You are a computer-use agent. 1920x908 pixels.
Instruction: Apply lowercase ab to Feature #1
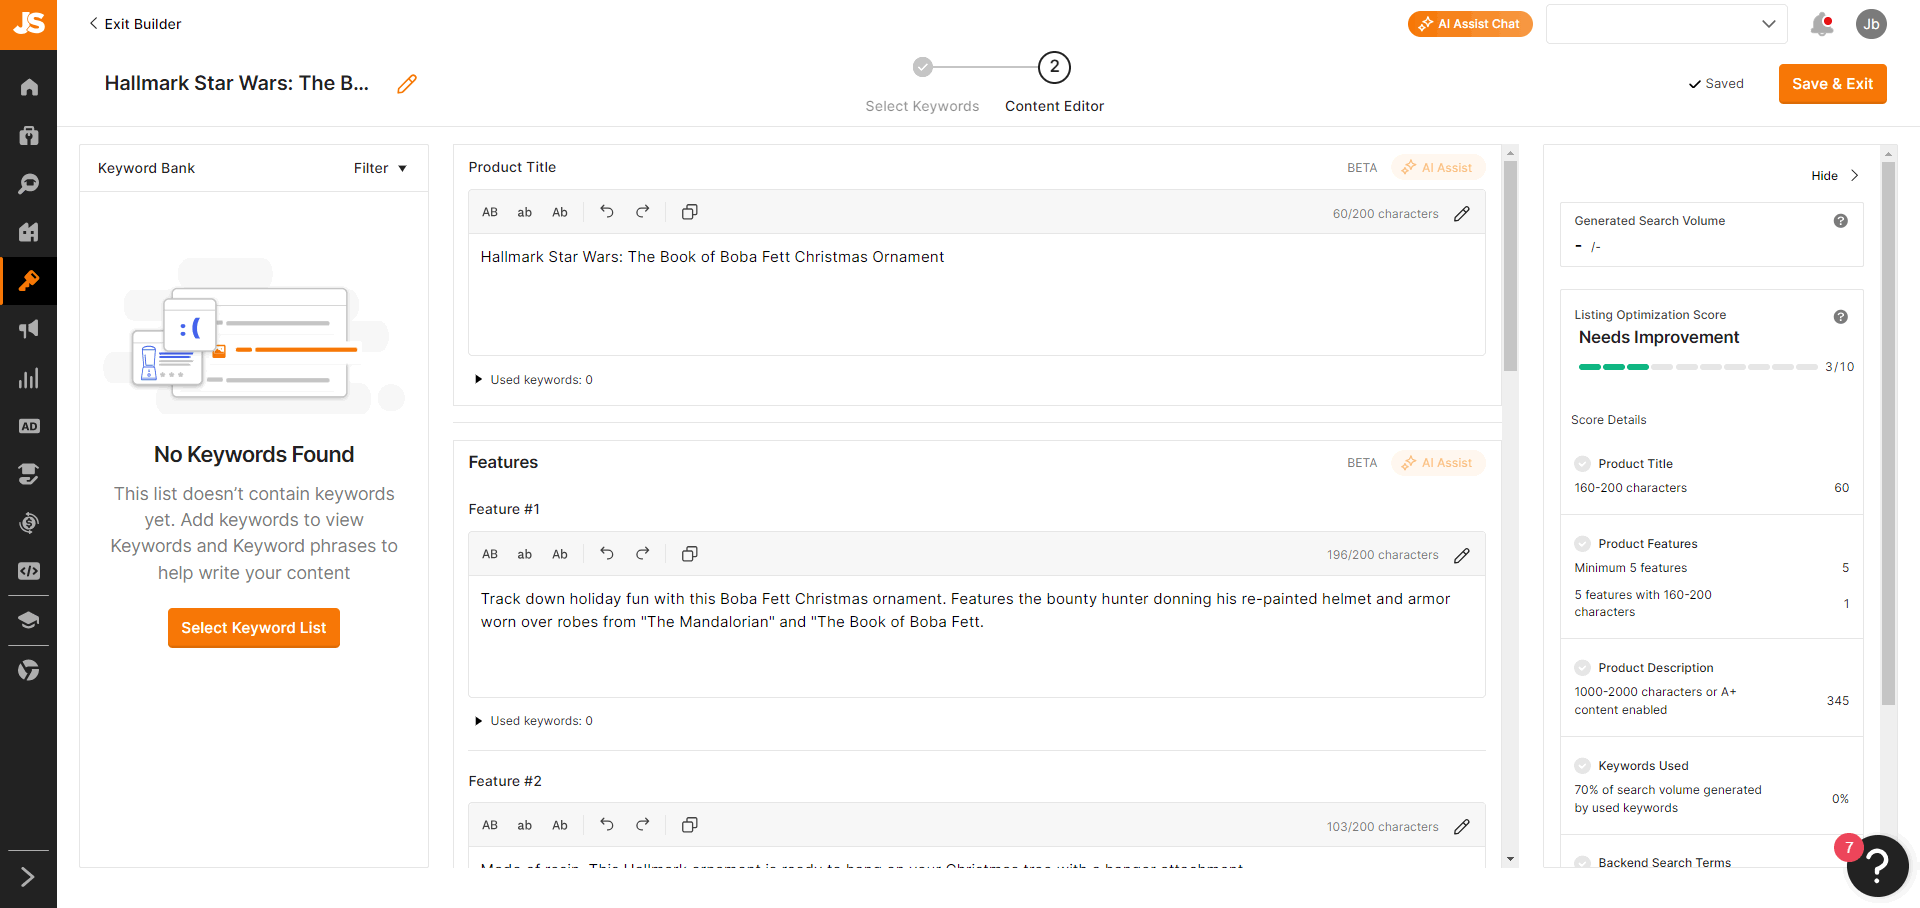[524, 554]
